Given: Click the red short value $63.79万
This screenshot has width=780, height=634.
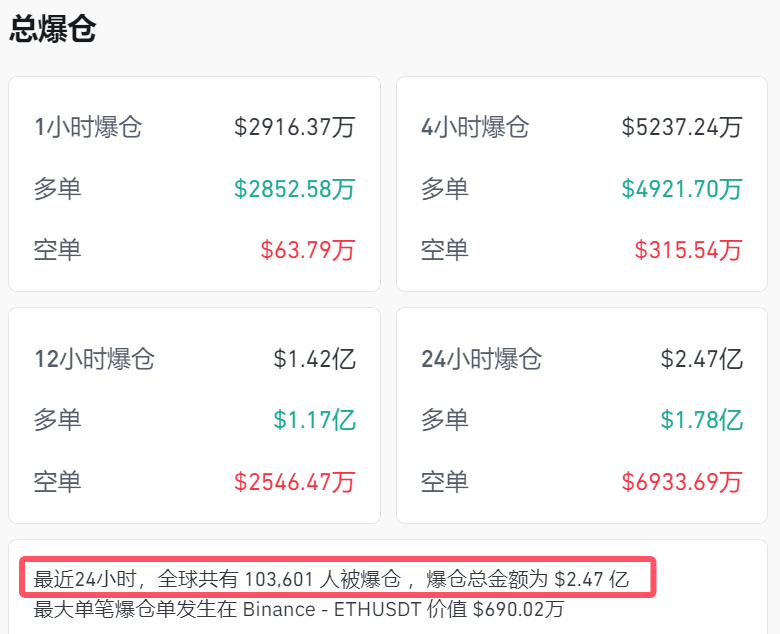Looking at the screenshot, I should pyautogui.click(x=308, y=249).
